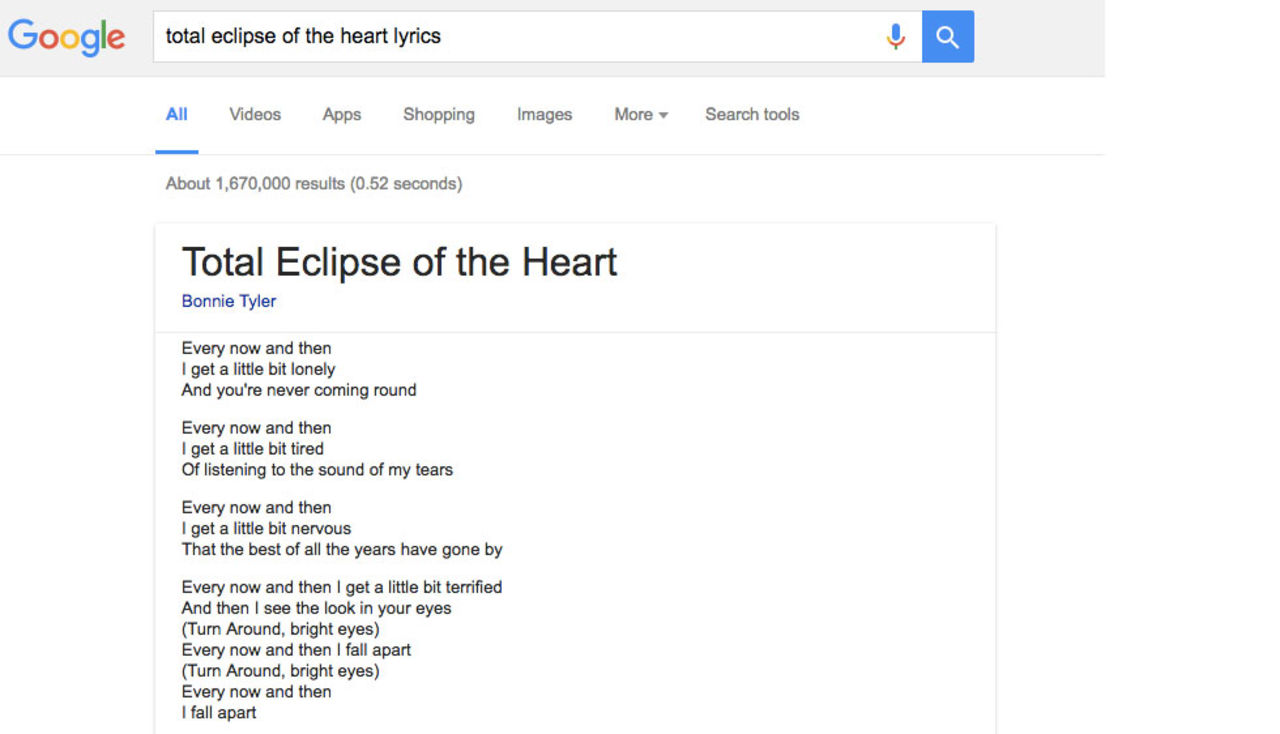Click lyric 'And then I see the look in your eyes'

[316, 608]
